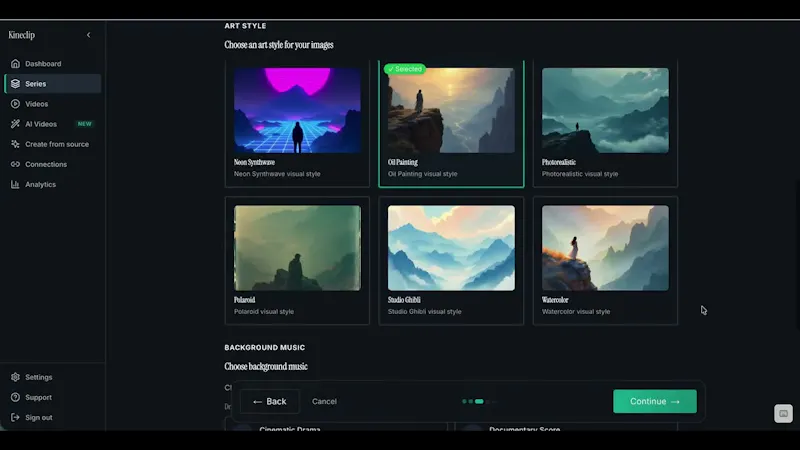Open the Series section
This screenshot has height=450, width=800.
pos(53,84)
